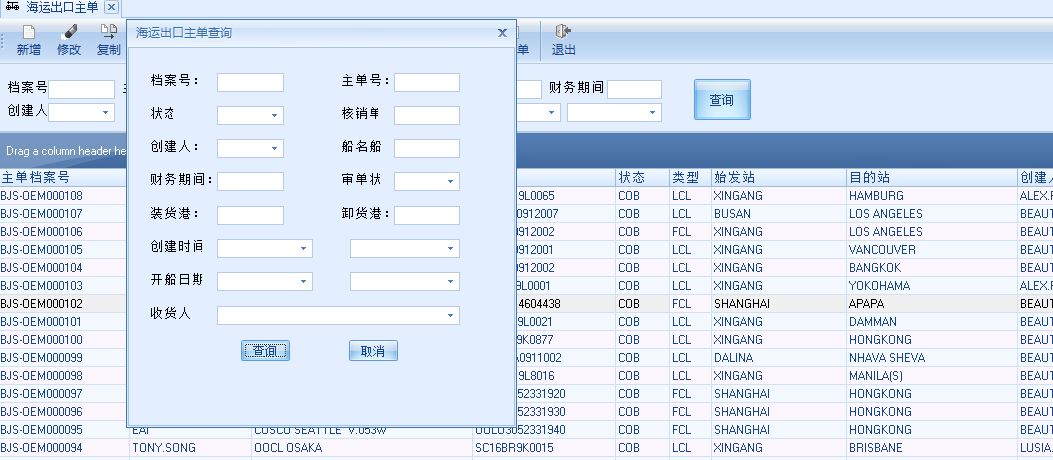
Task: Select the BJS-OEM000102 row in the grid
Action: tap(60, 304)
